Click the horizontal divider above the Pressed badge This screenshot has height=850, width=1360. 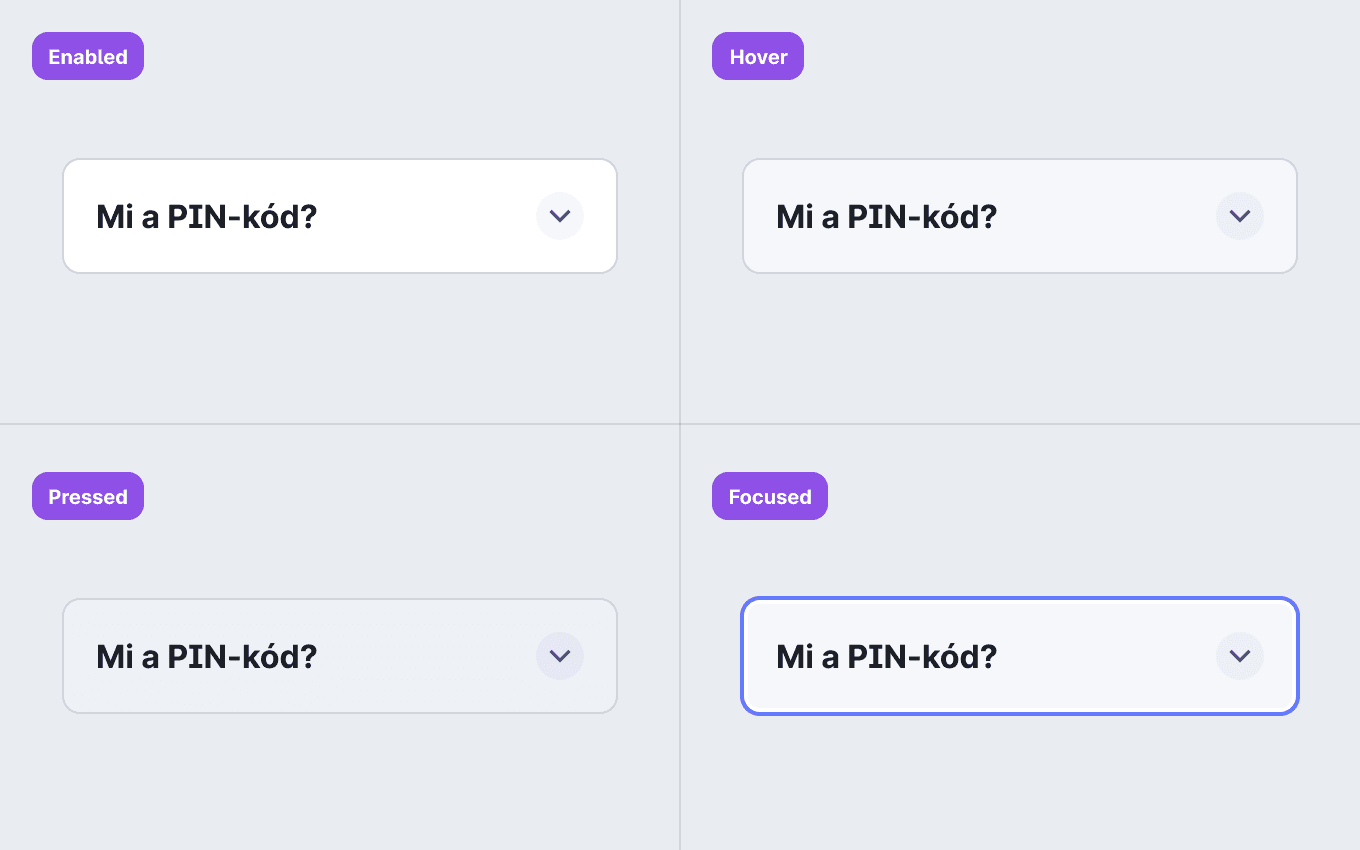tap(340, 424)
